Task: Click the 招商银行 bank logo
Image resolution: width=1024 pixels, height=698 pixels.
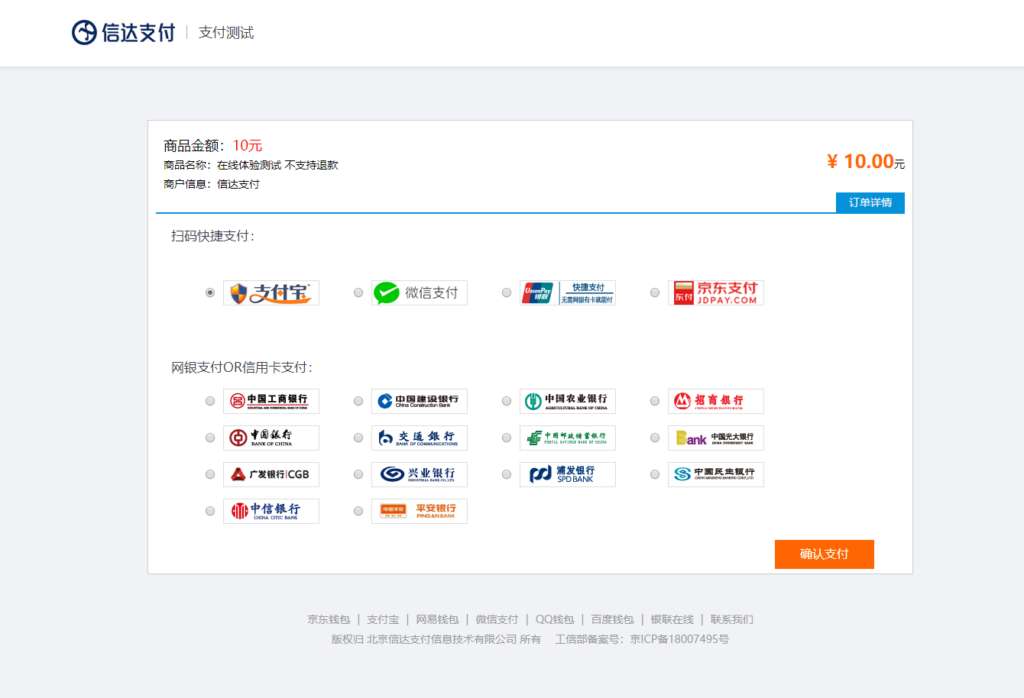Action: point(716,401)
